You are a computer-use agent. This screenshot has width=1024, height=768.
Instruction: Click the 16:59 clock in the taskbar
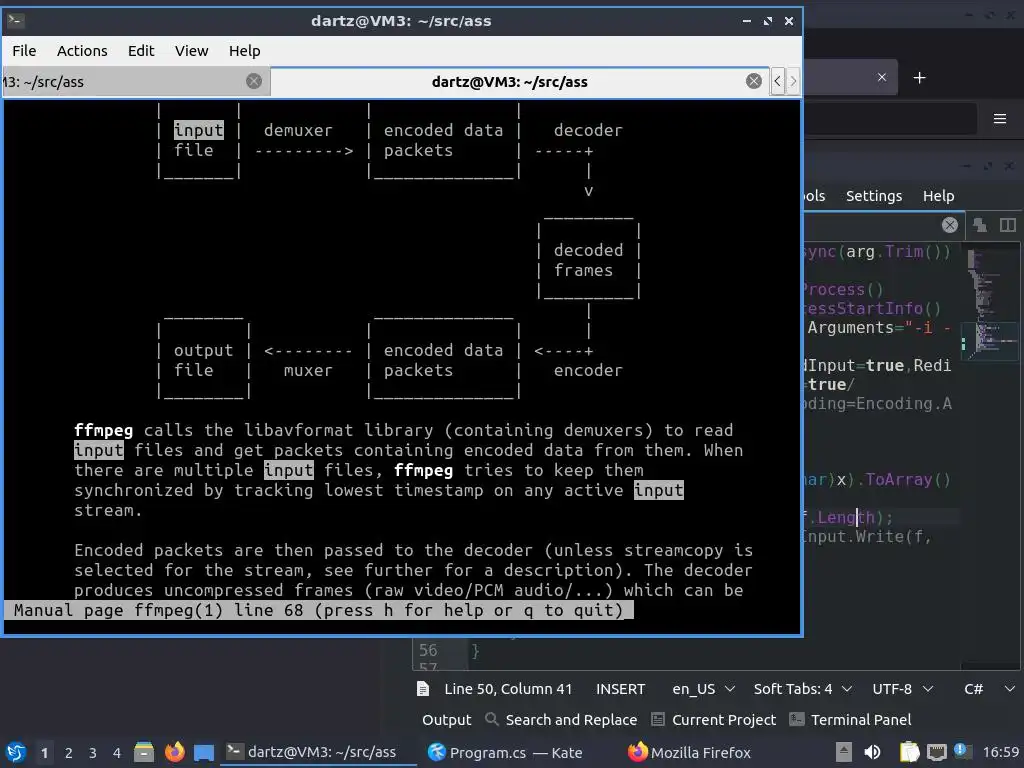[1000, 752]
